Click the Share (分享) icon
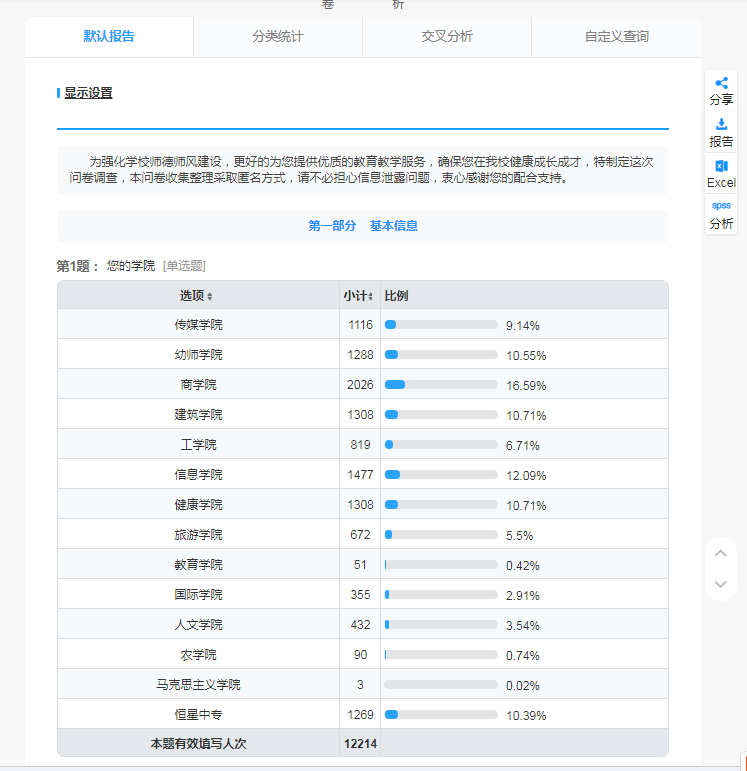The width and height of the screenshot is (747, 771). click(721, 90)
